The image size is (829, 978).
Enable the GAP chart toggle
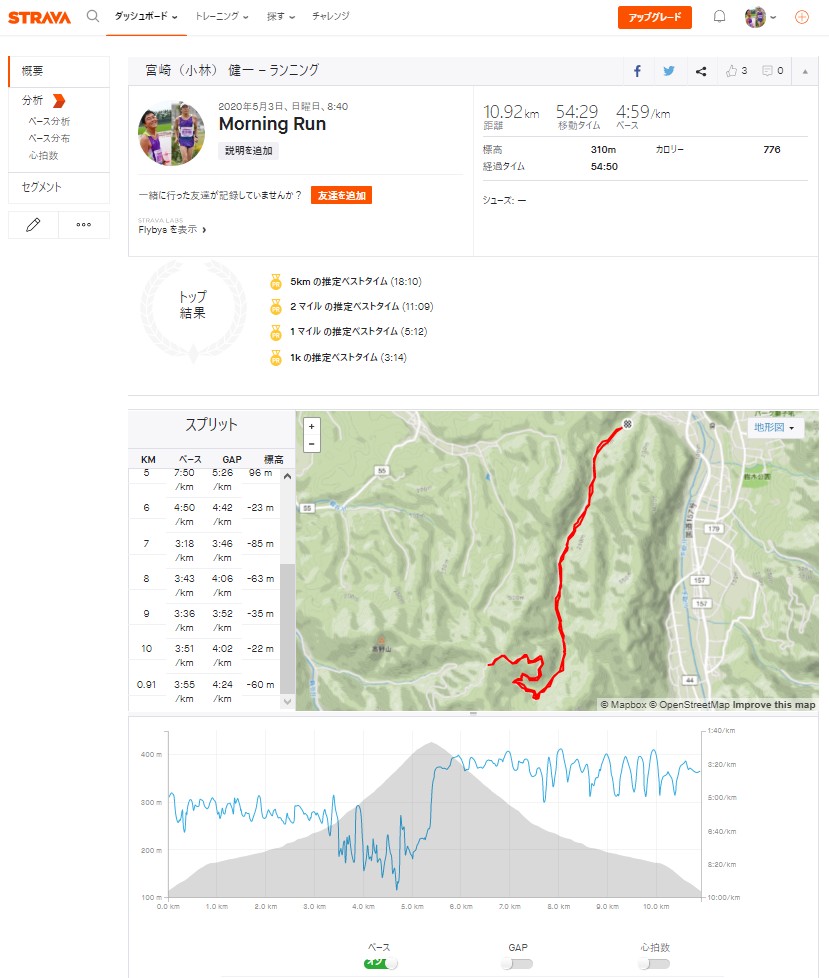click(517, 963)
